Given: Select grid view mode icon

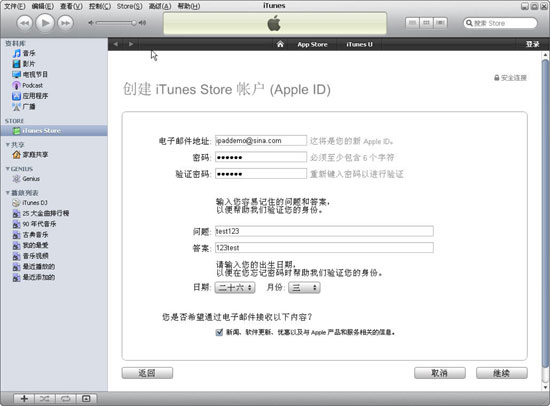Looking at the screenshot, I should 426,23.
